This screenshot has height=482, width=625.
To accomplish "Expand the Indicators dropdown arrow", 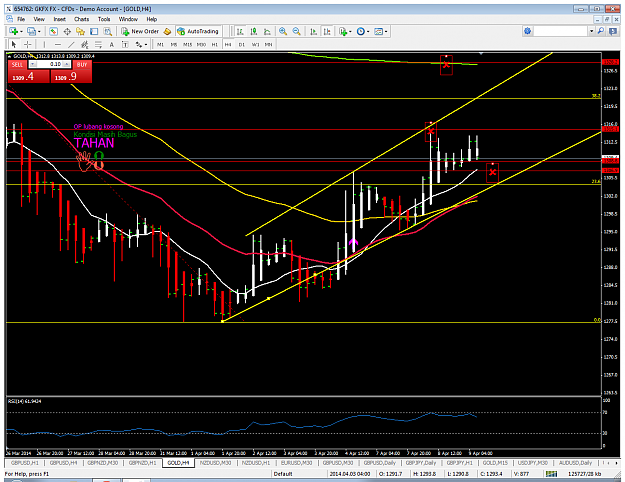I will (x=350, y=31).
